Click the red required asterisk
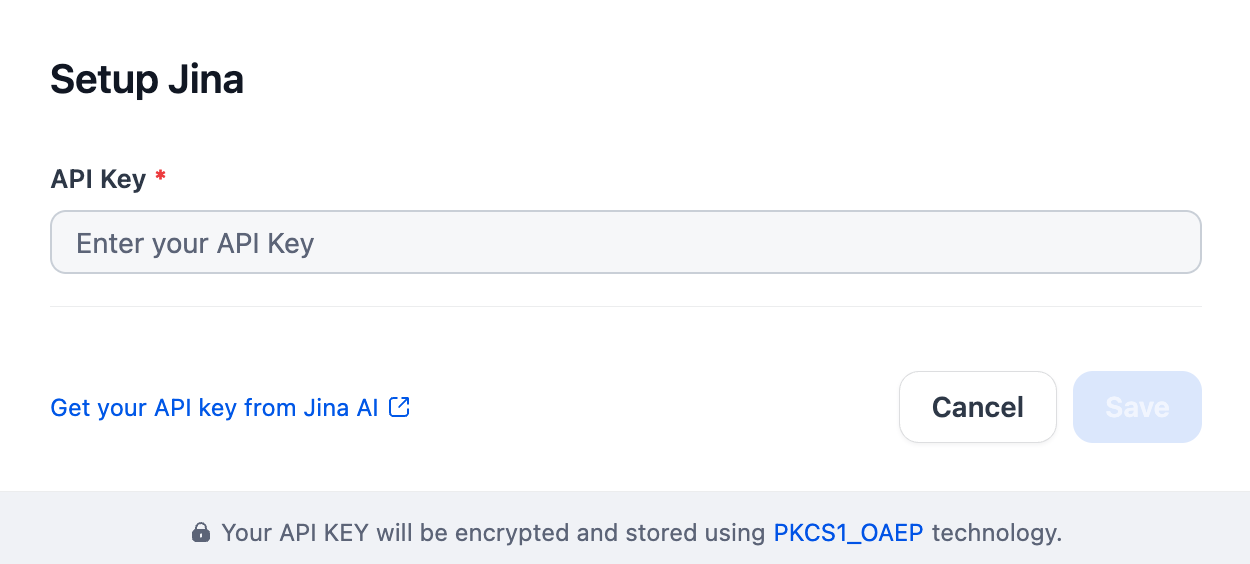The width and height of the screenshot is (1250, 564). tap(160, 178)
